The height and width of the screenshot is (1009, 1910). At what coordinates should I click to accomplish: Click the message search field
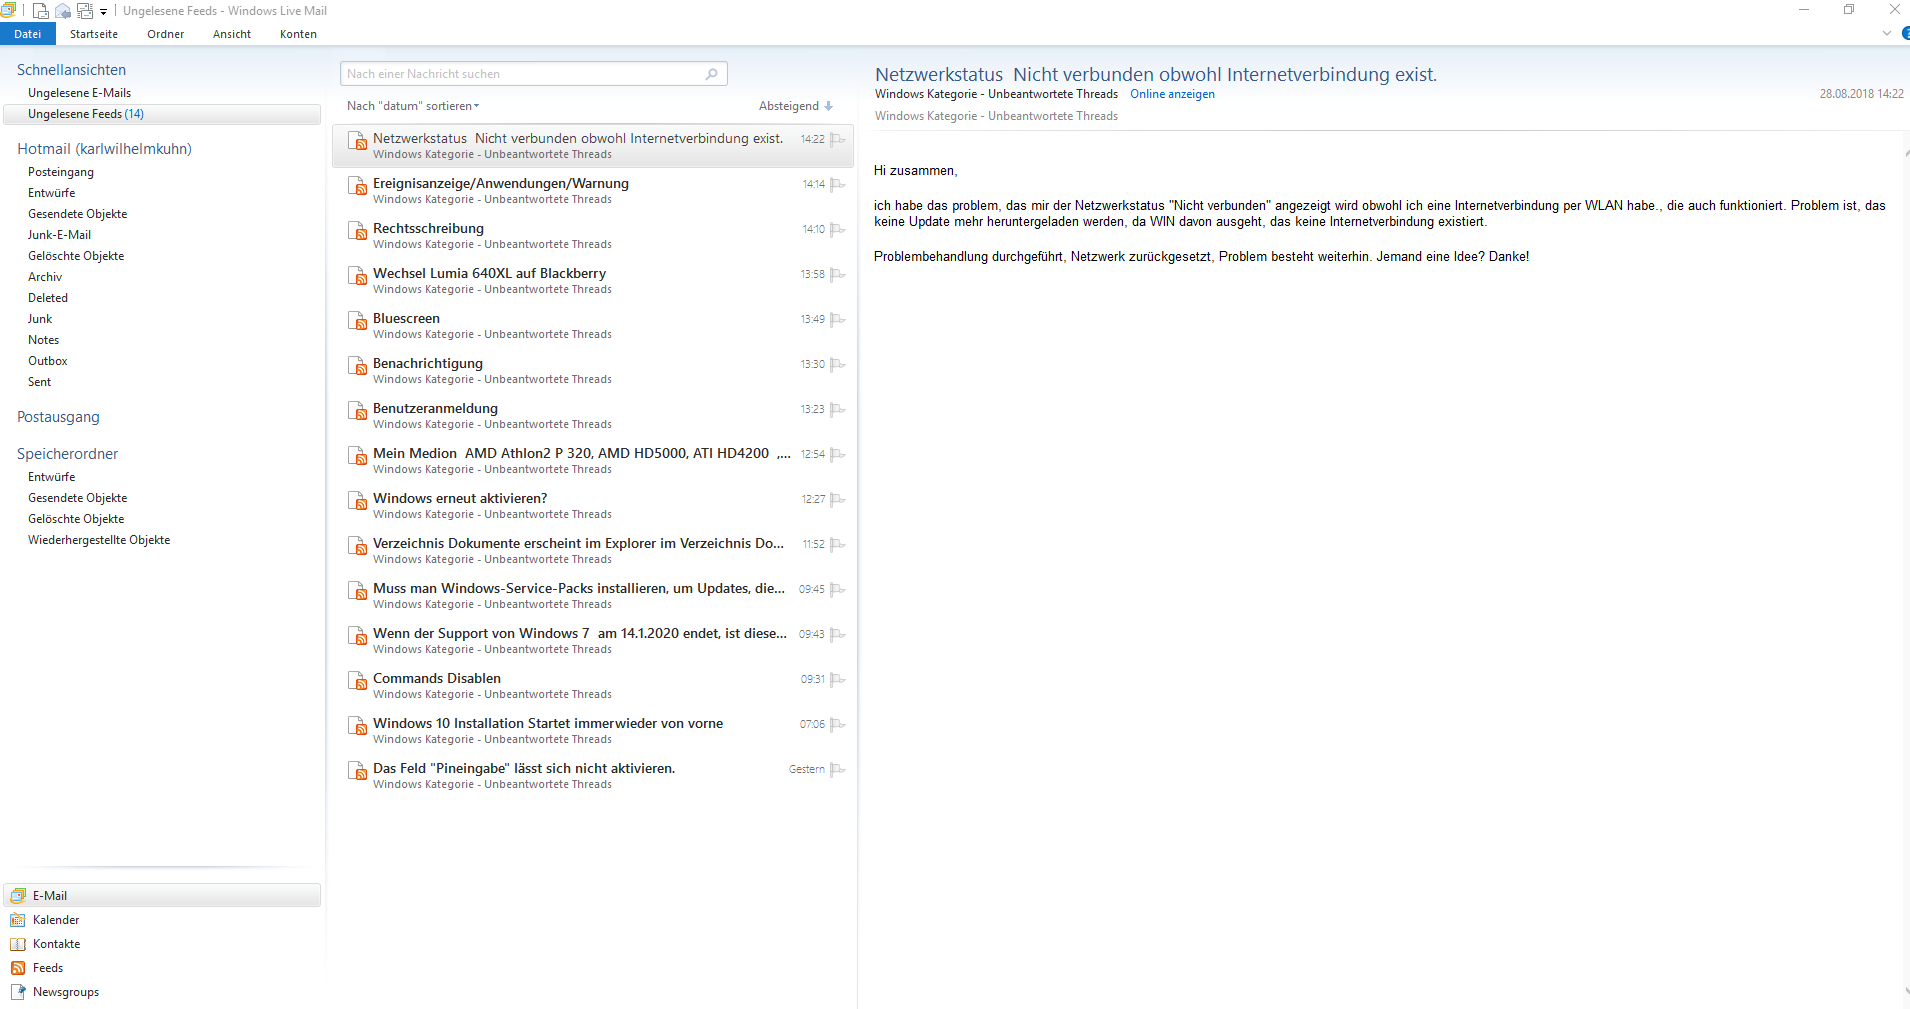534,74
